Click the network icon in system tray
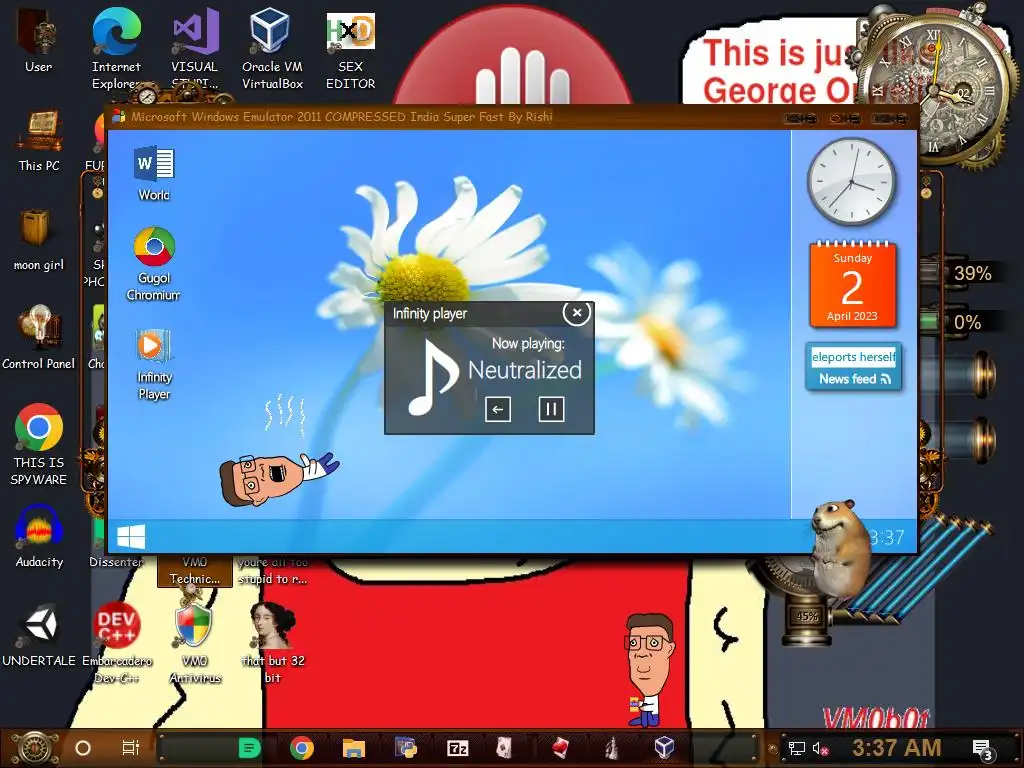The image size is (1024, 768). click(x=796, y=749)
